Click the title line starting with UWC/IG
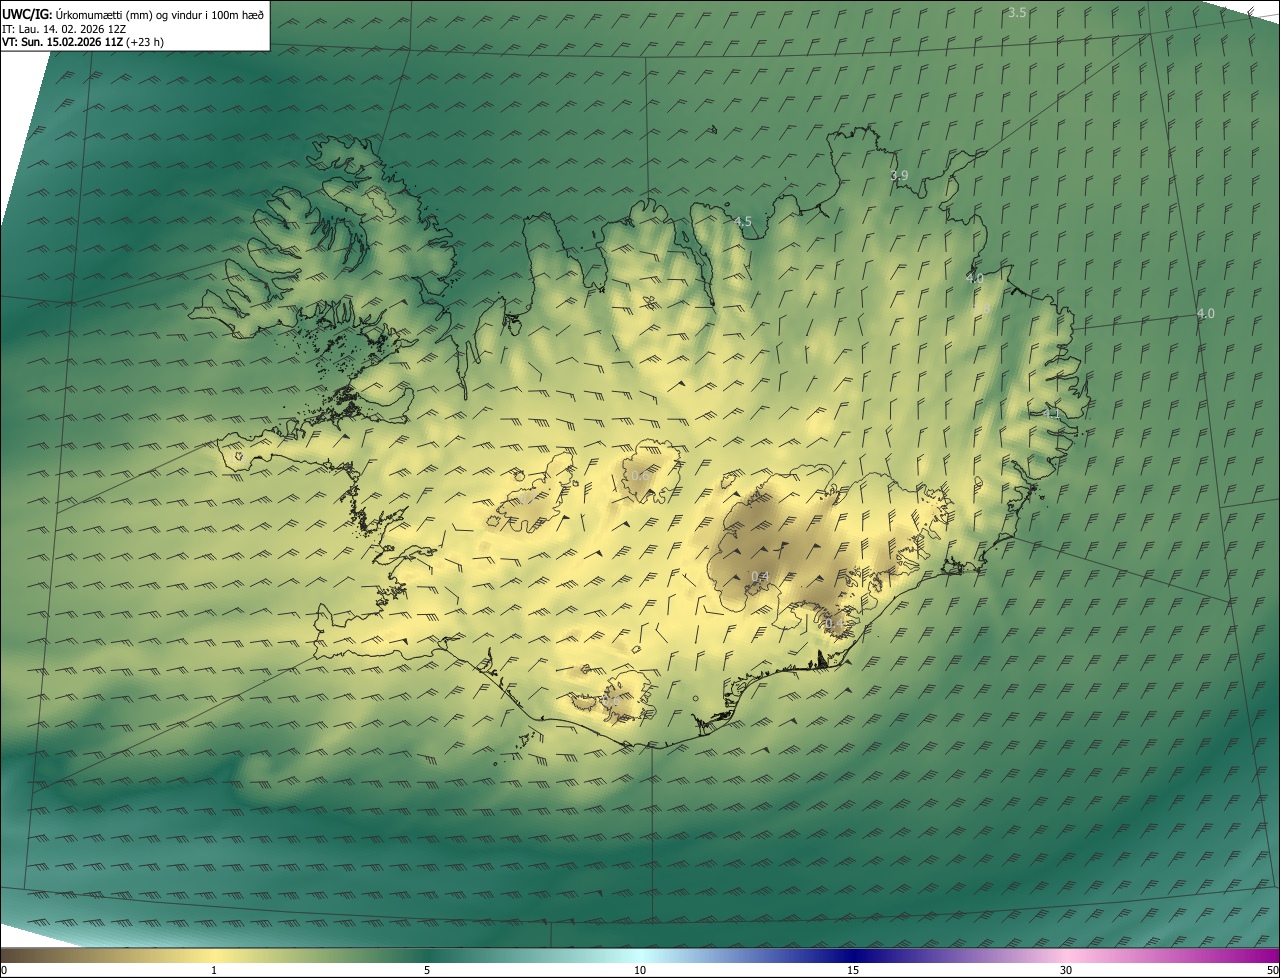The image size is (1280, 978). click(x=133, y=14)
